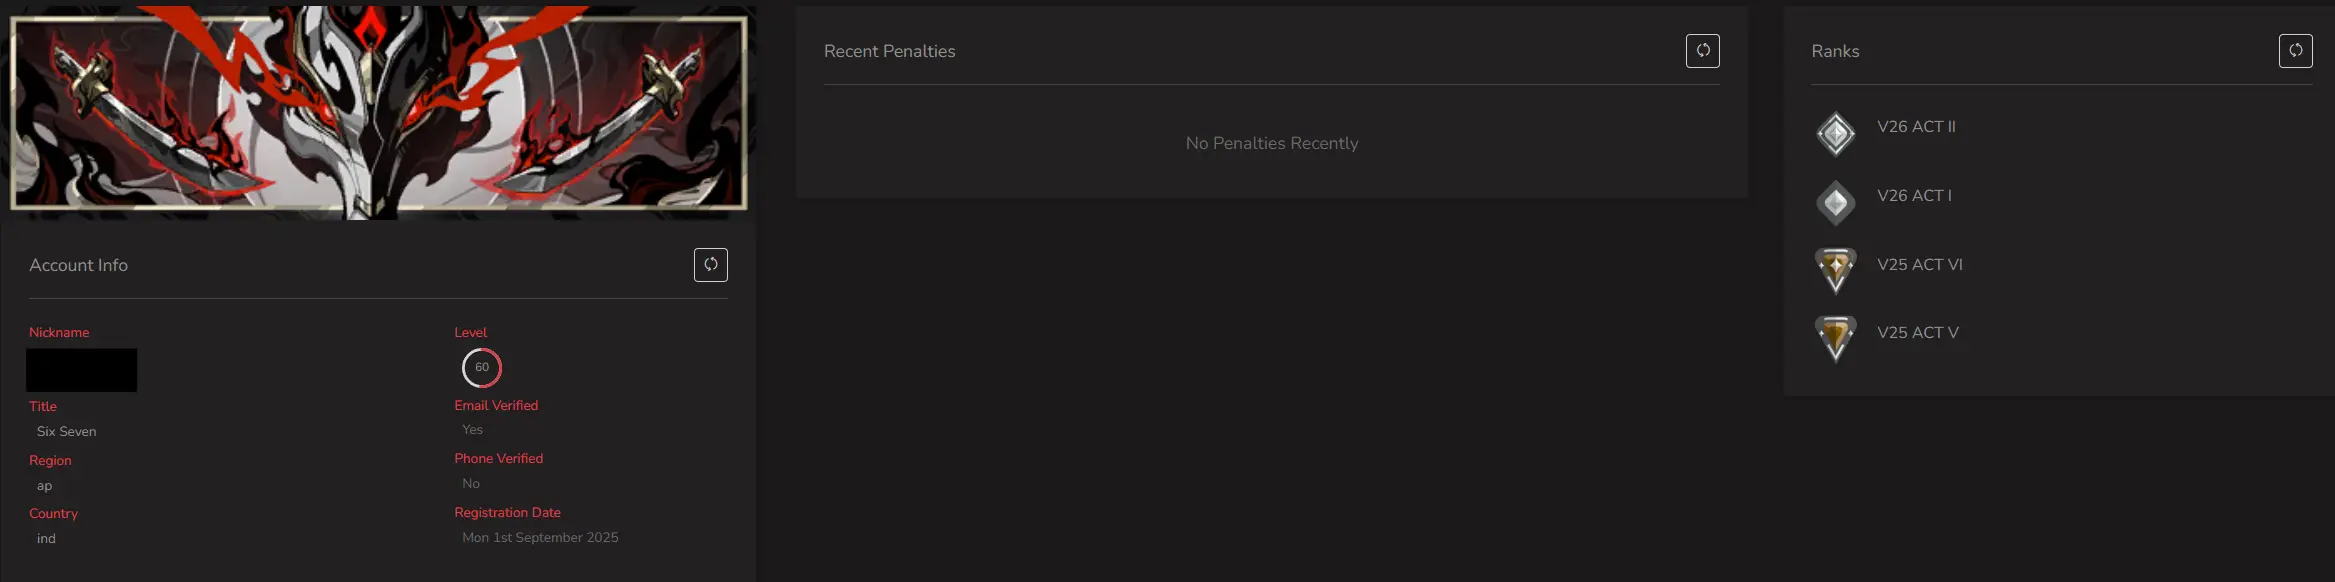The height and width of the screenshot is (582, 2335).
Task: Select the "Six Seven" title text
Action: [67, 432]
